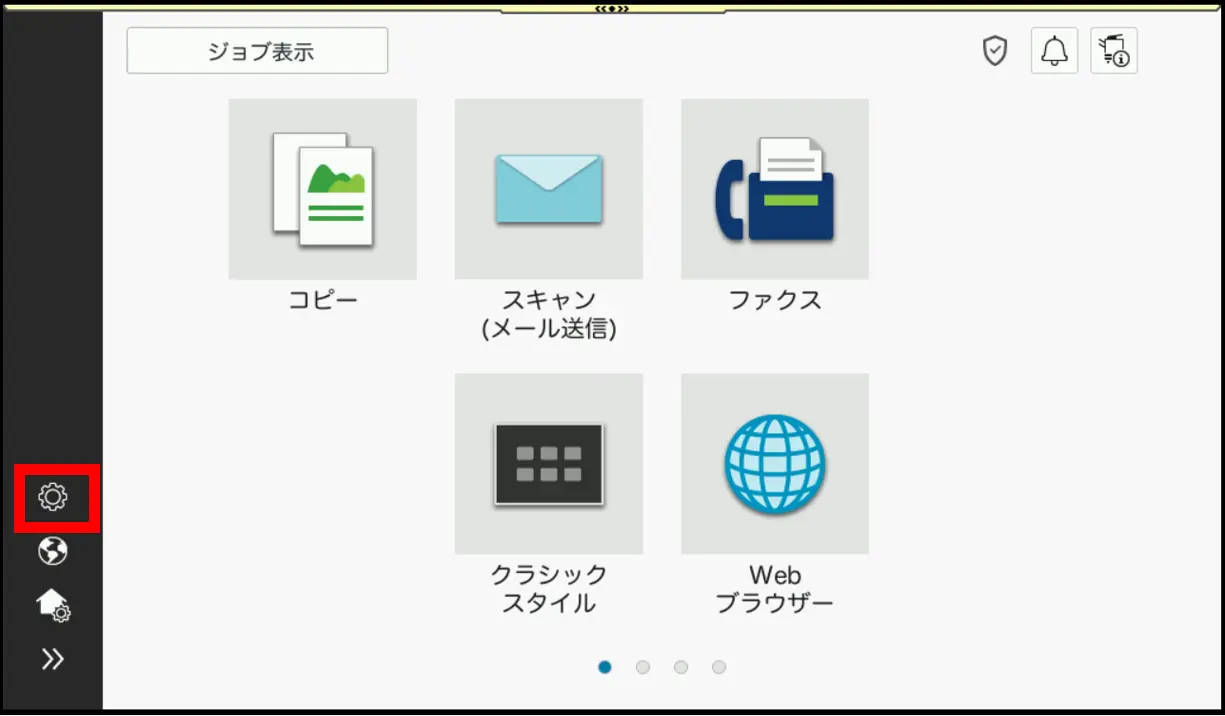This screenshot has width=1225, height=716.
Task: Open the notification bell icon
Action: coord(1054,51)
